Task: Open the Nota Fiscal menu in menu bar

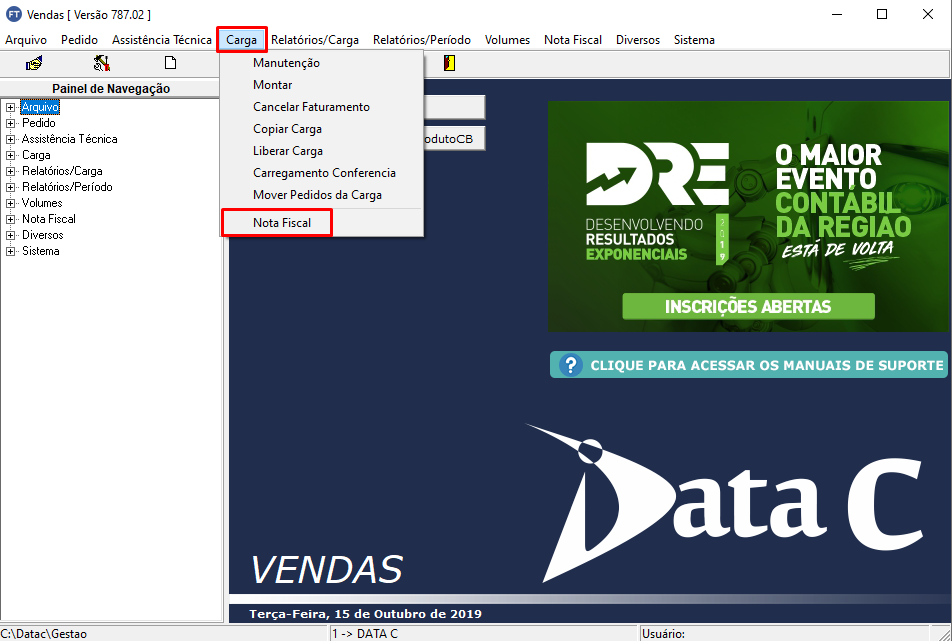Action: click(x=573, y=40)
